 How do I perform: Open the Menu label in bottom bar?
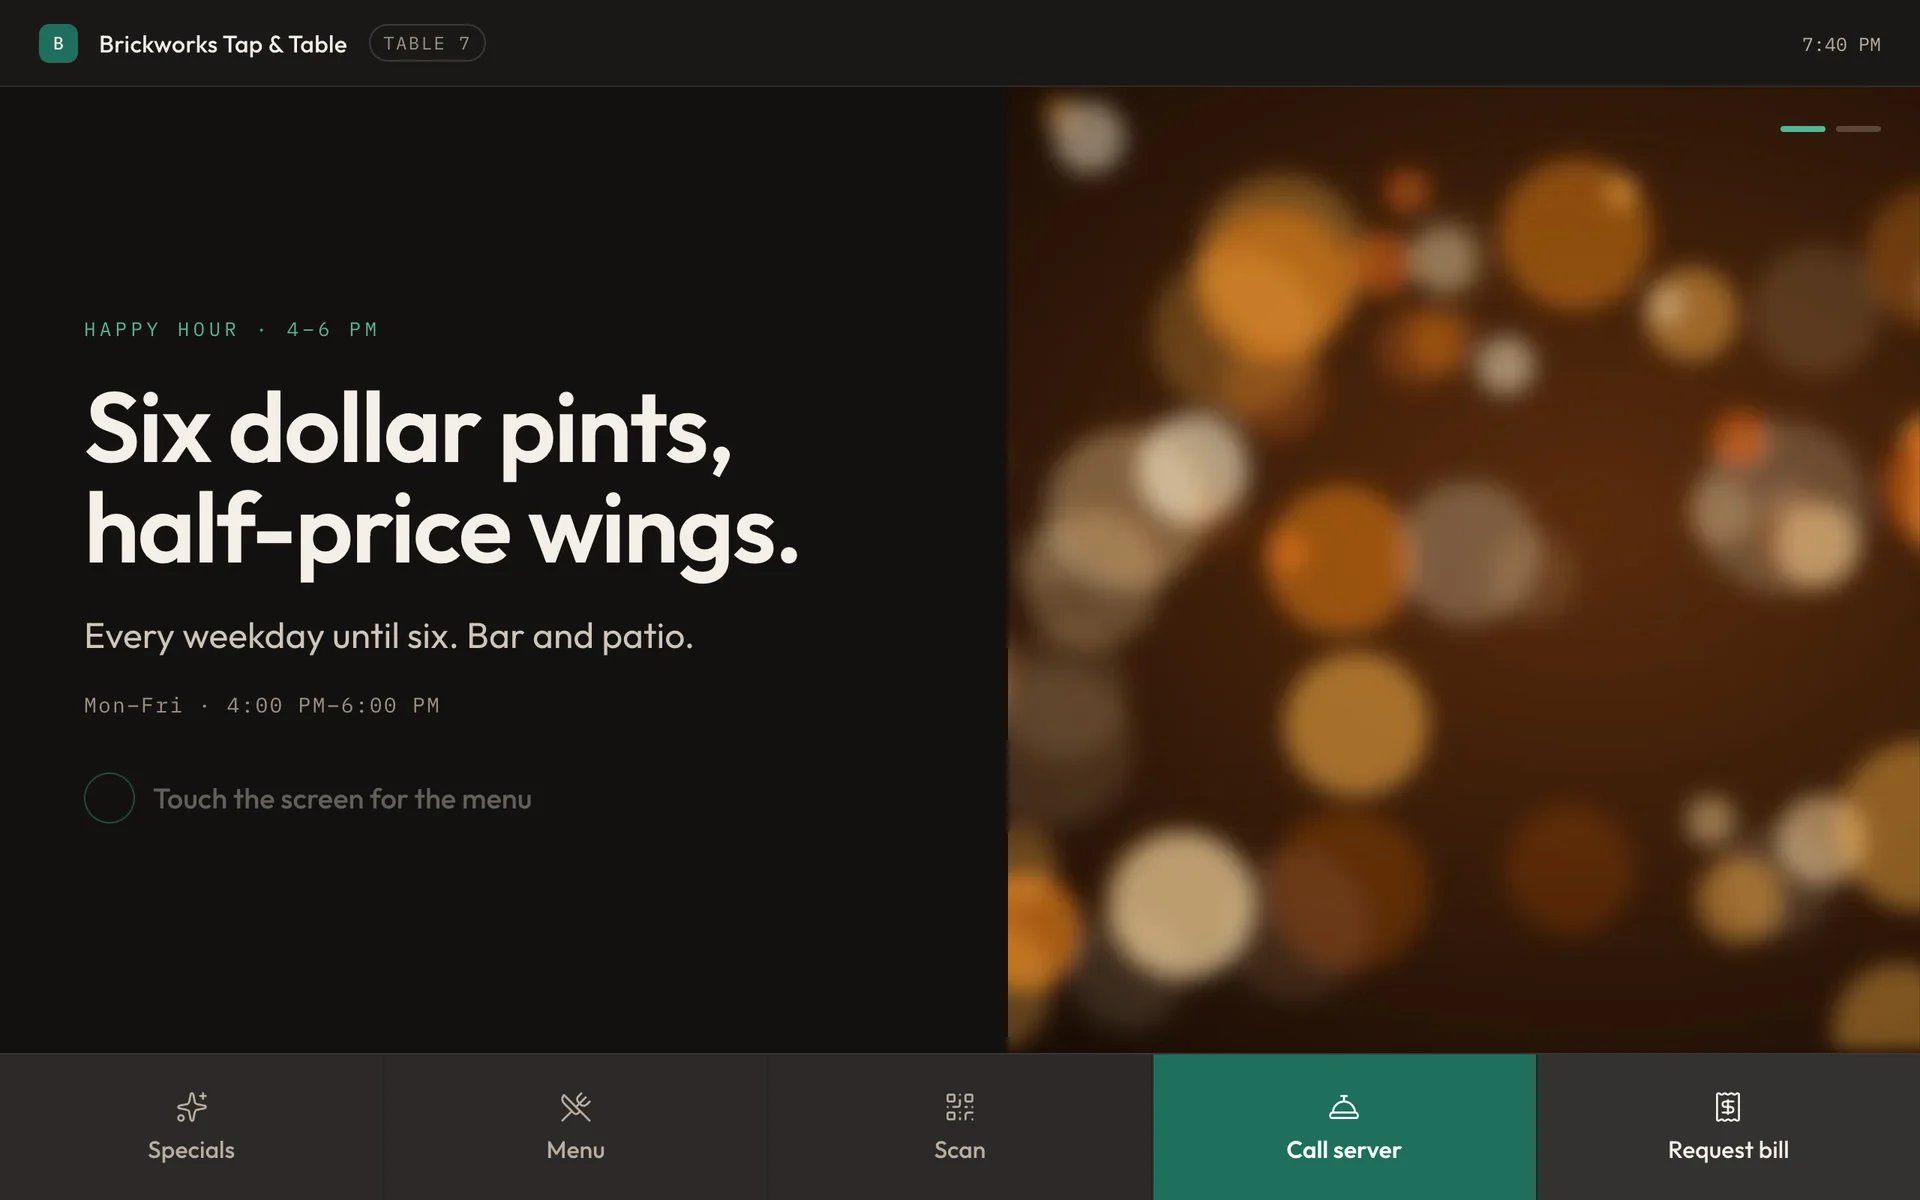(575, 1150)
